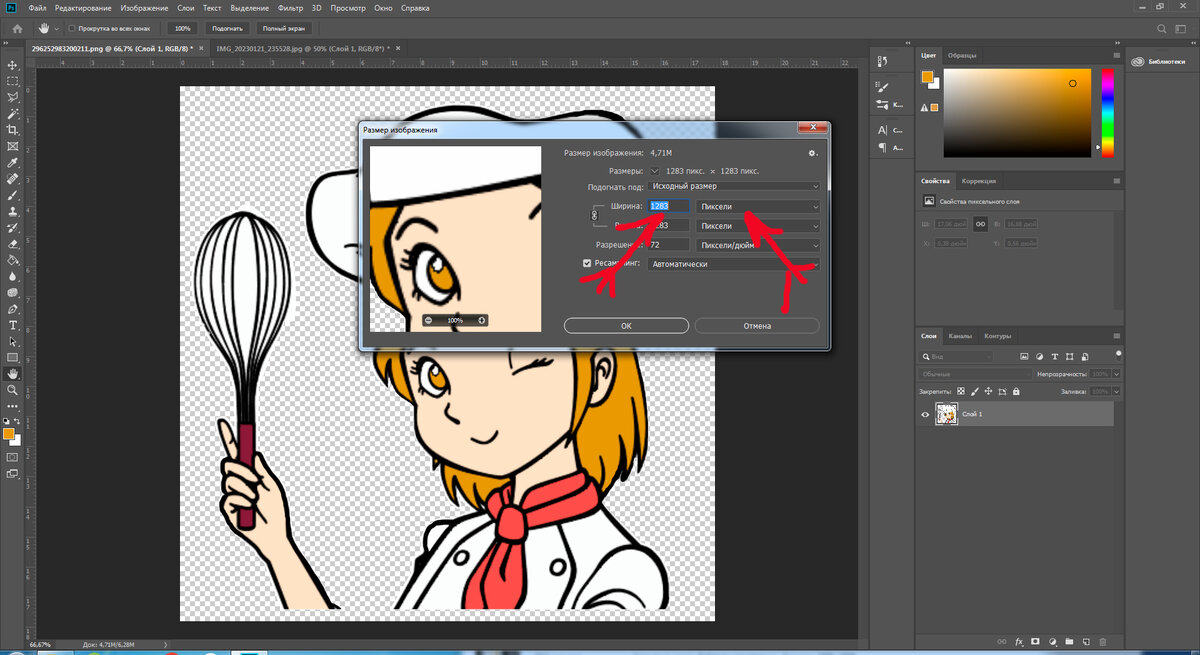Select the Frame tool
Image resolution: width=1200 pixels, height=655 pixels.
[13, 146]
